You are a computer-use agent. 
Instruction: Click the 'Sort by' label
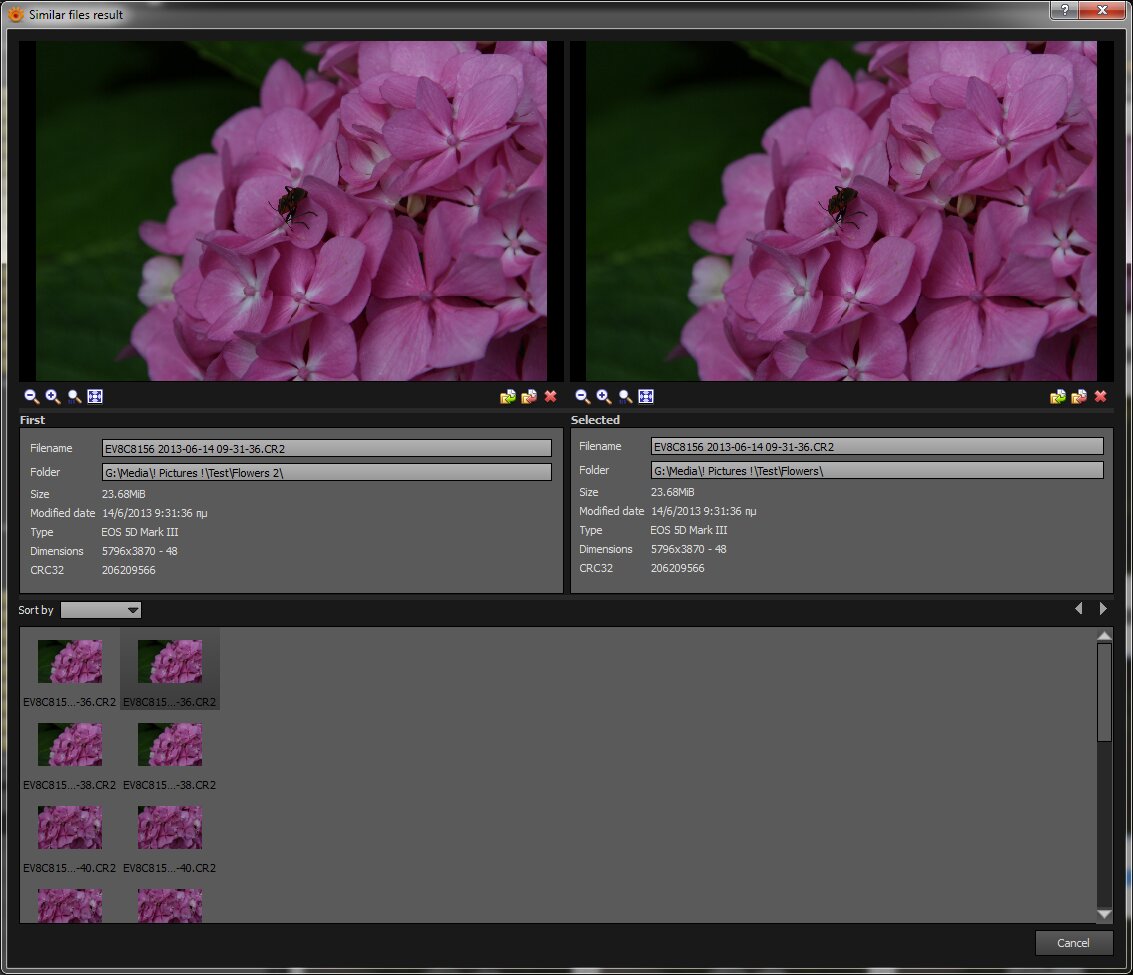(x=35, y=610)
